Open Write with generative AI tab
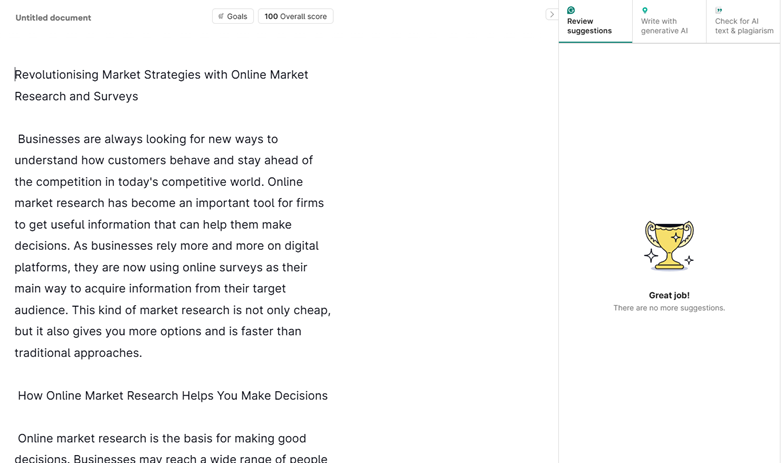 coord(667,21)
